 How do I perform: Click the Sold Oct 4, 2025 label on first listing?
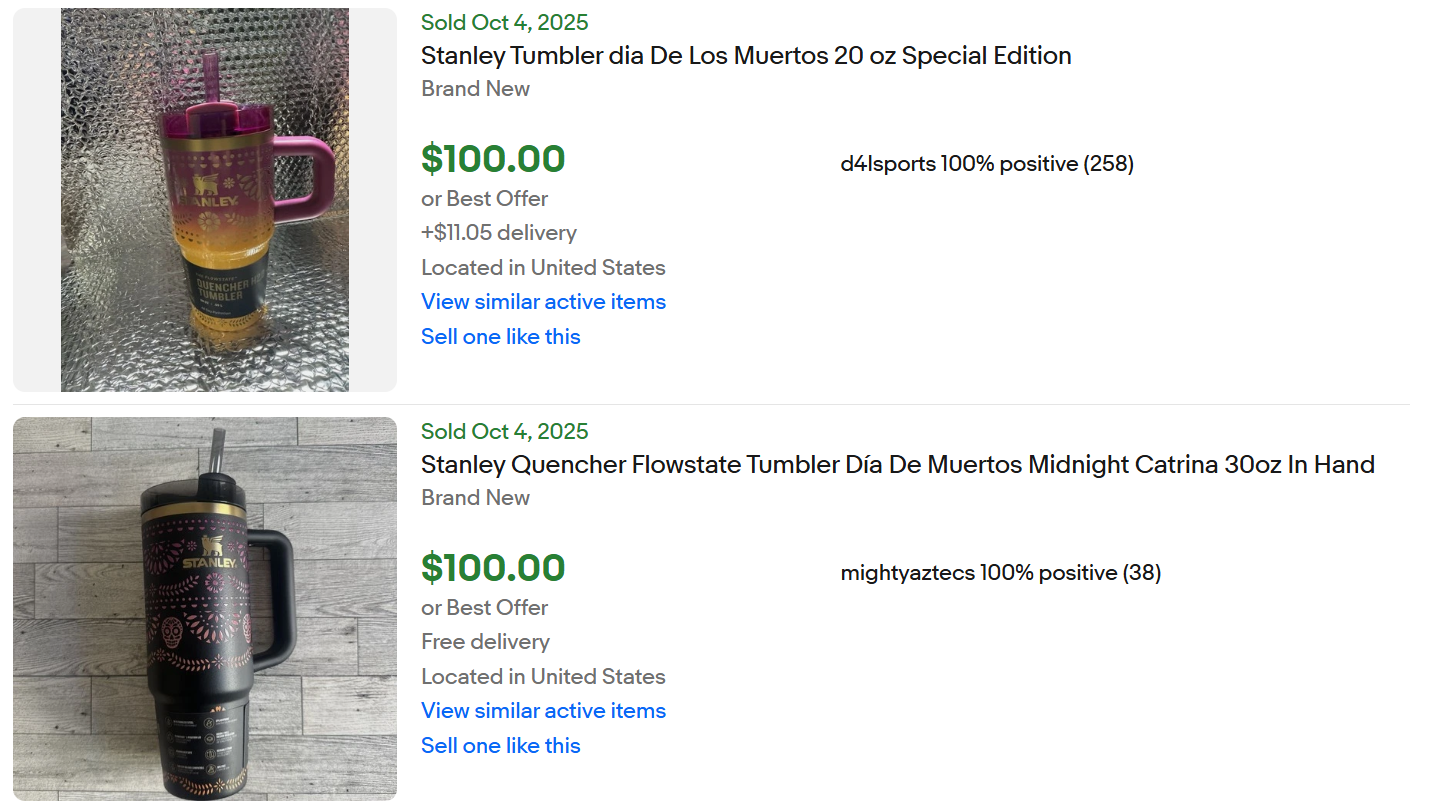tap(504, 23)
